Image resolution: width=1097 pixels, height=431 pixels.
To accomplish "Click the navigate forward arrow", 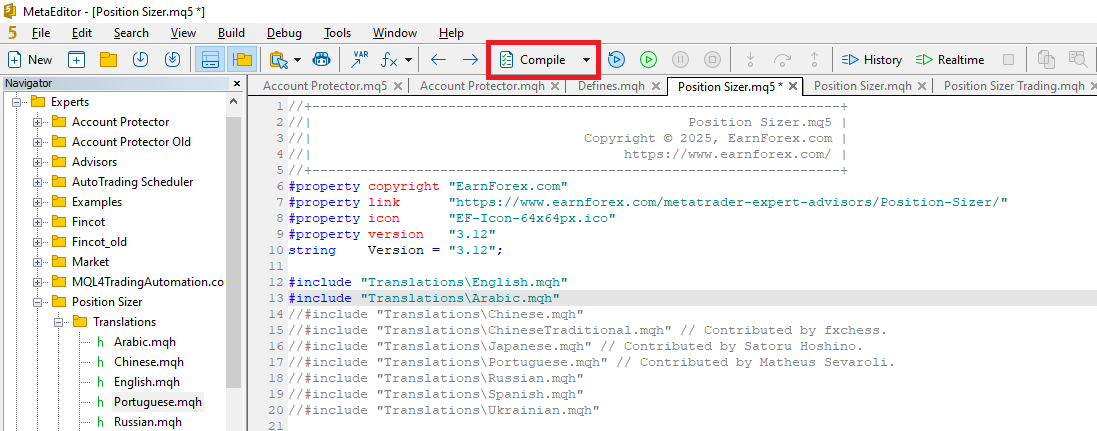I will [x=470, y=60].
